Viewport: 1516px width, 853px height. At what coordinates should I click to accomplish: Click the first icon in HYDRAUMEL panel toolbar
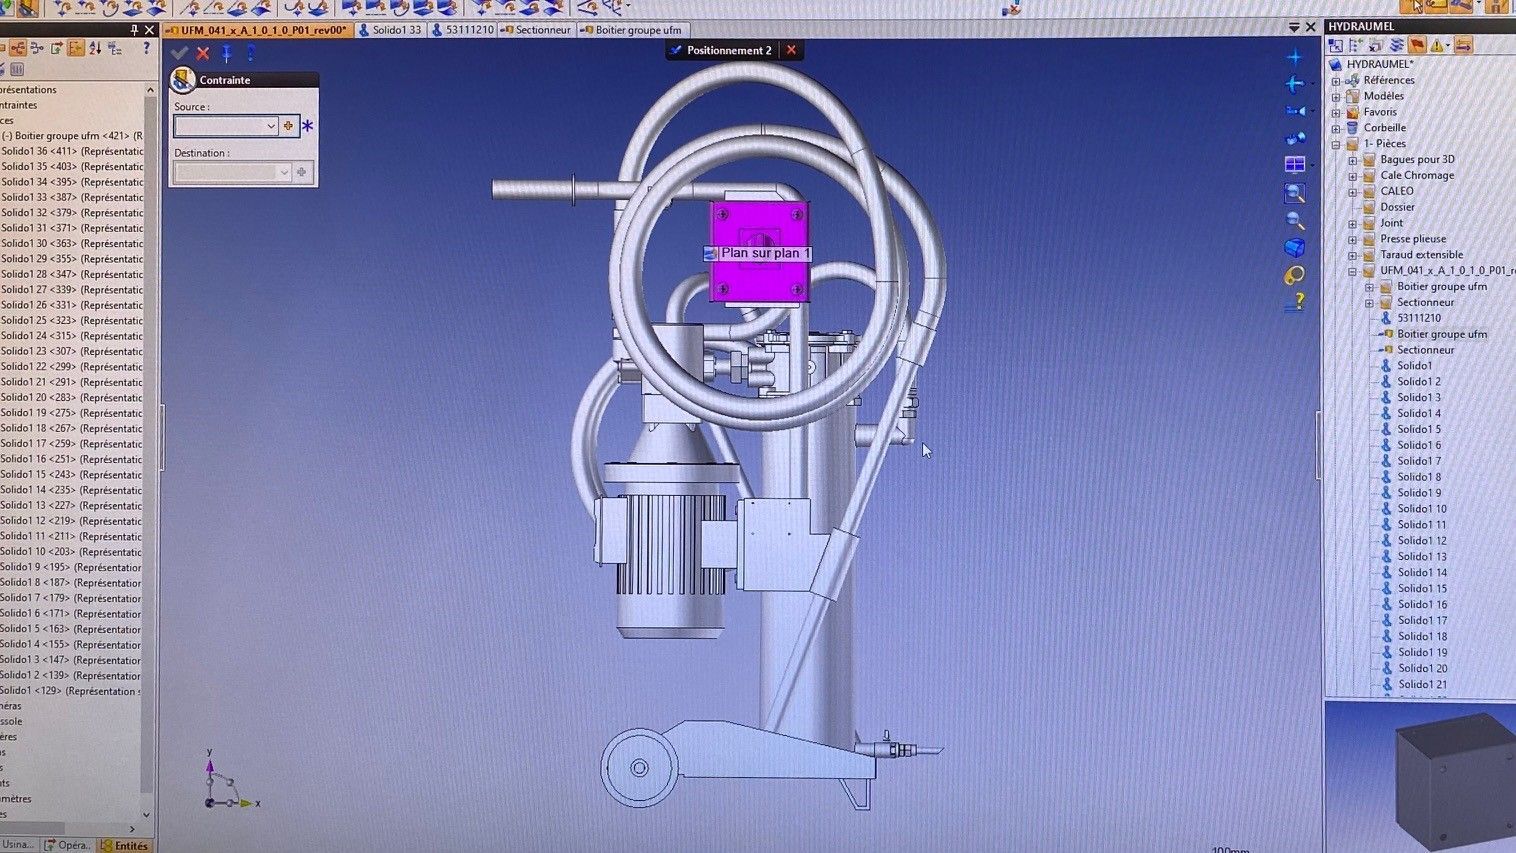coord(1336,45)
